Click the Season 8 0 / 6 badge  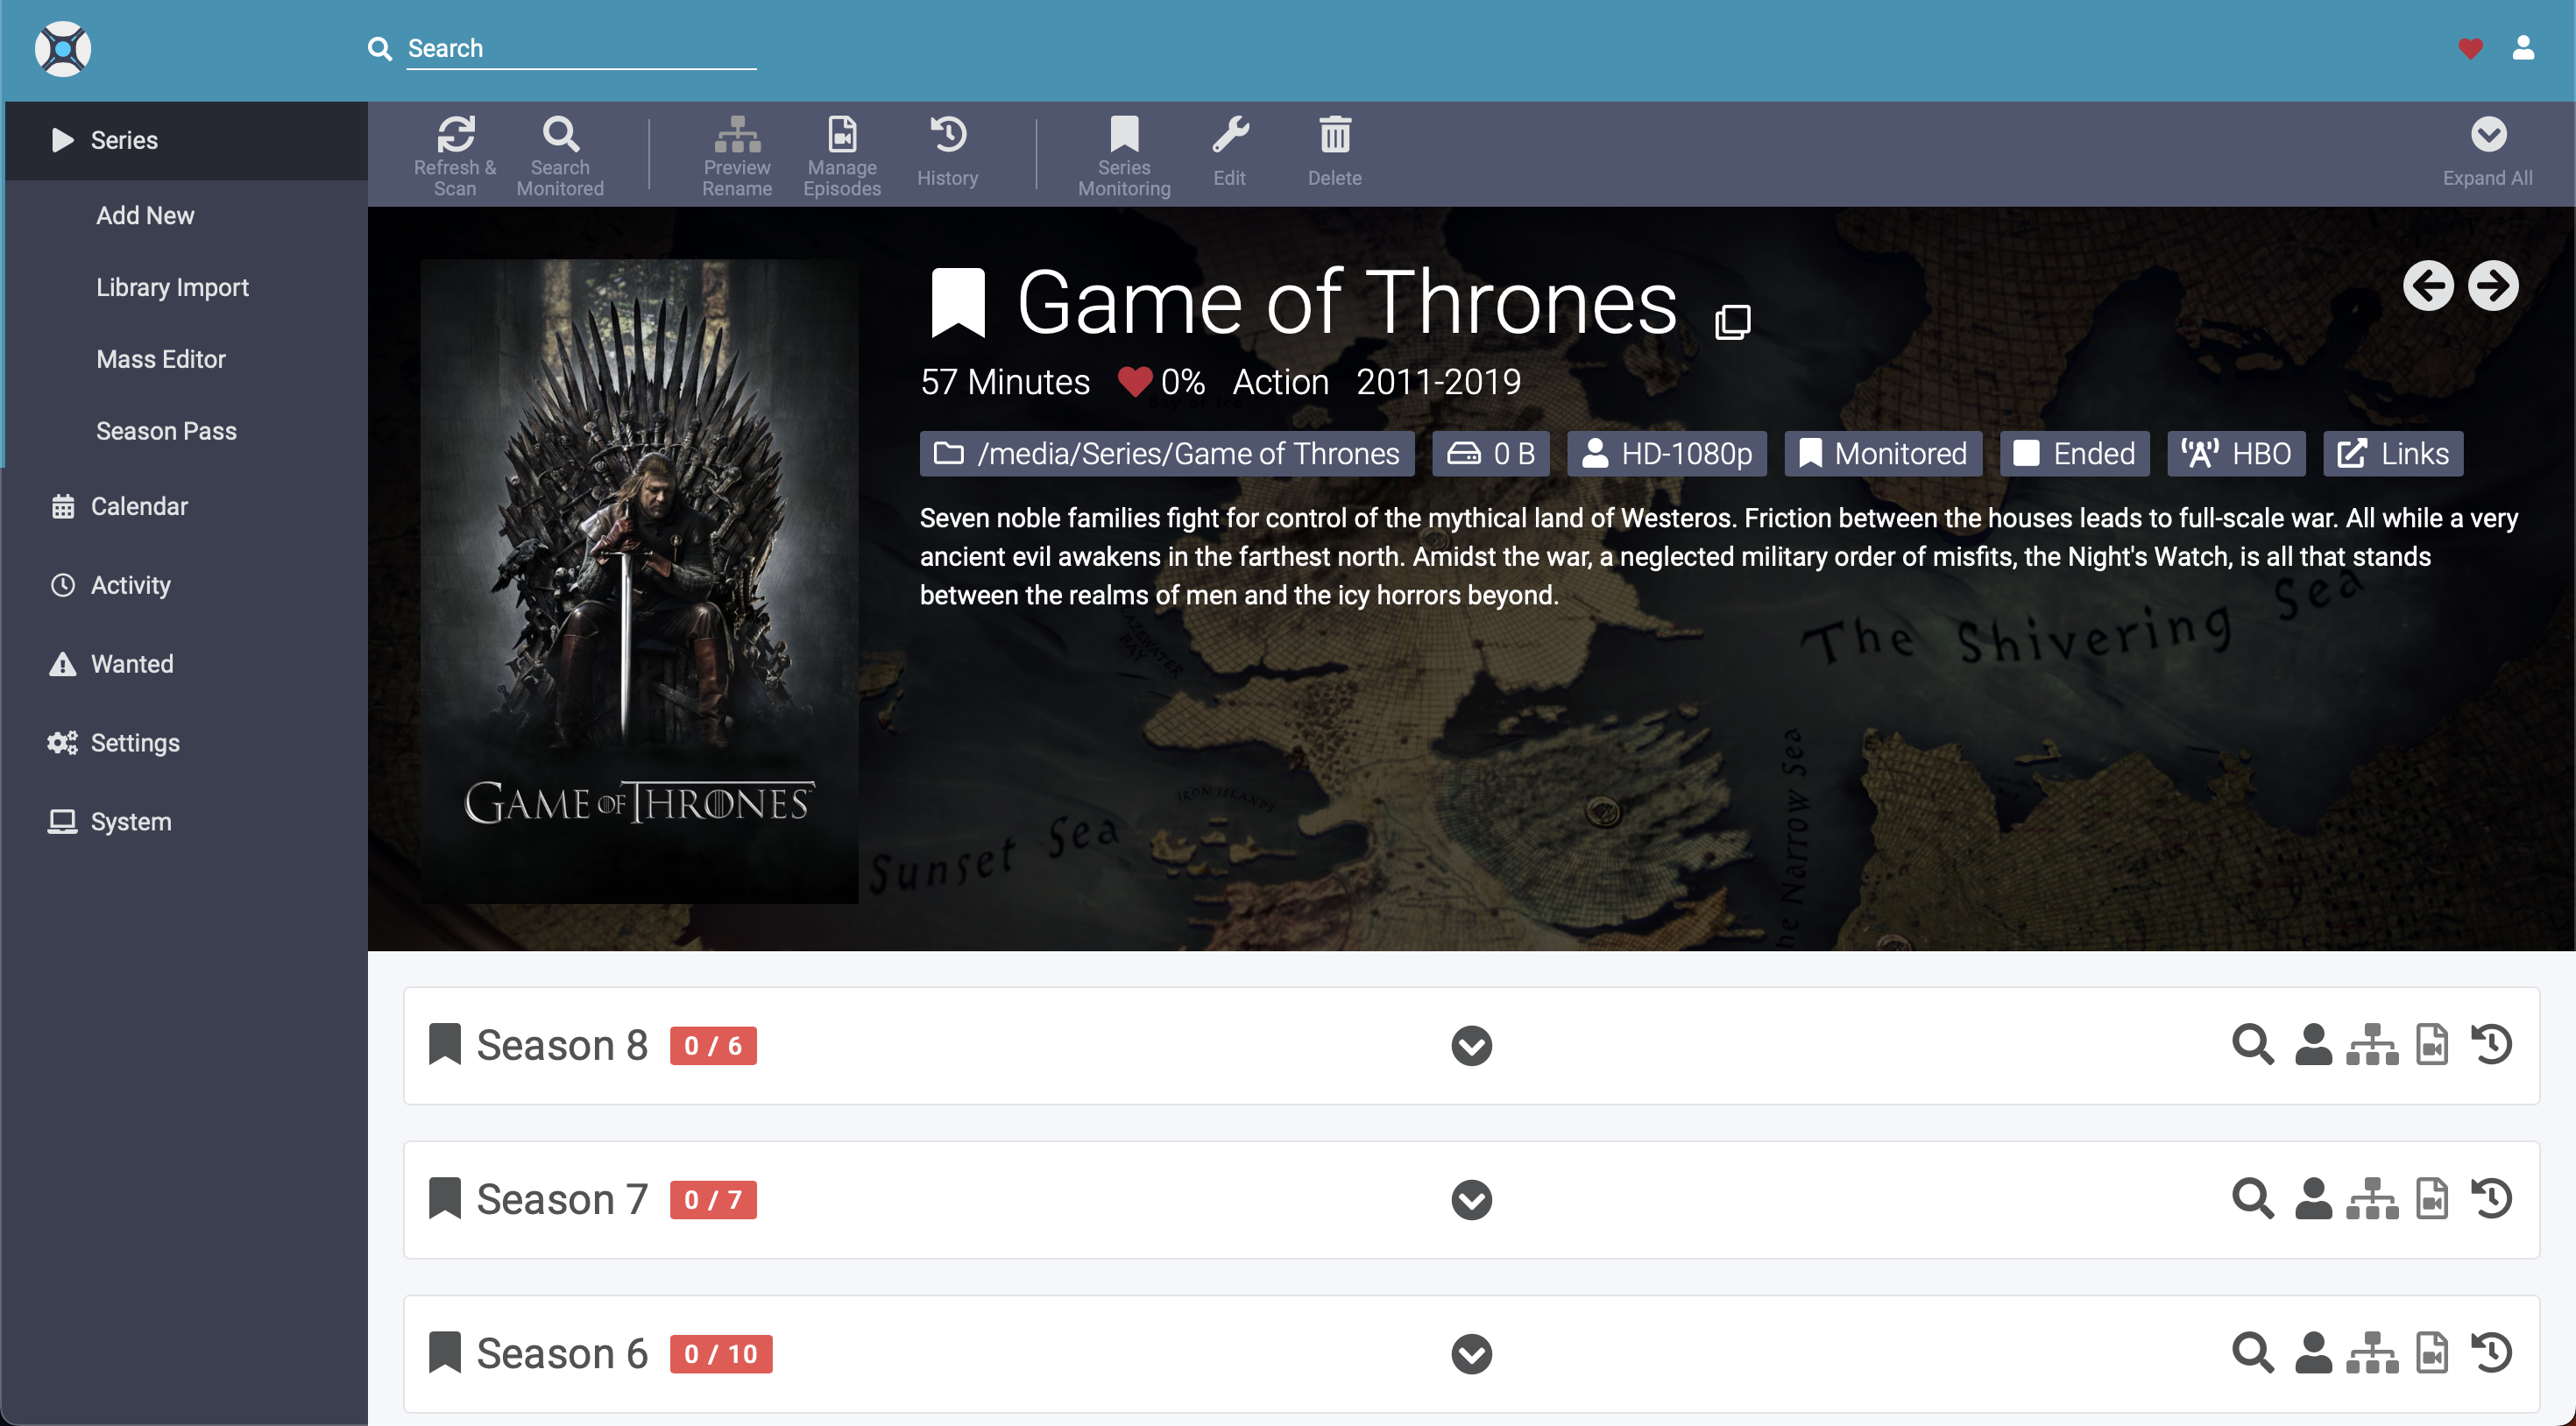(x=713, y=1046)
